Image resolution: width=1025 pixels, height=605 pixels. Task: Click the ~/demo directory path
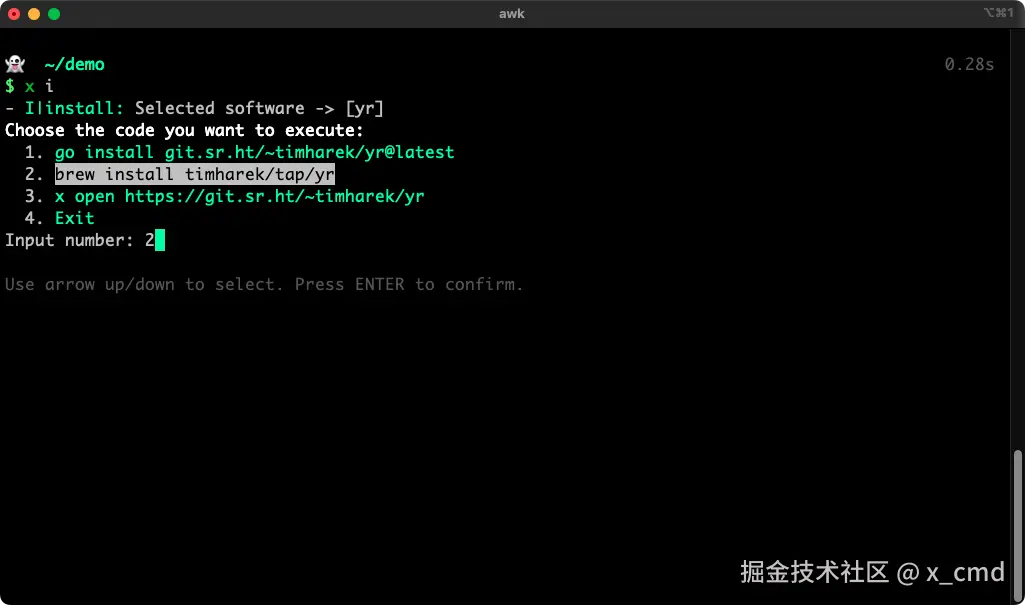coord(75,64)
